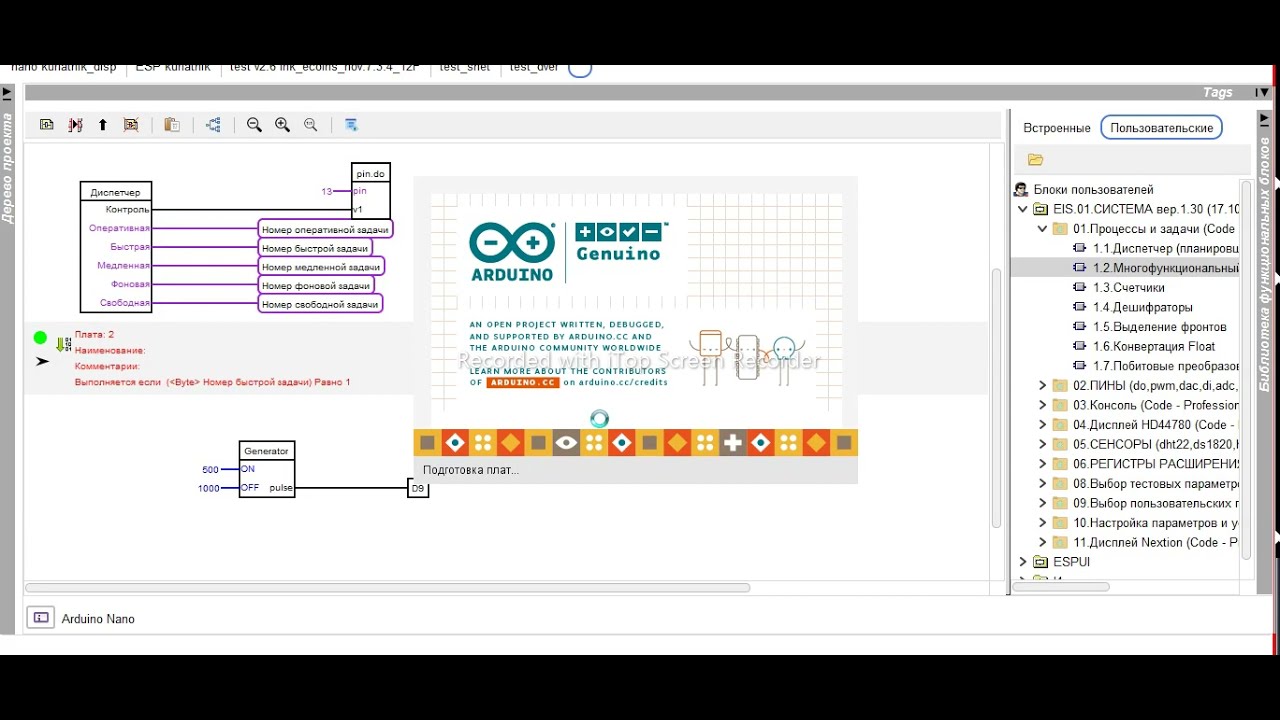This screenshot has height=720, width=1280.
Task: Switch to the Встроенные blocks tab
Action: [x=1056, y=128]
